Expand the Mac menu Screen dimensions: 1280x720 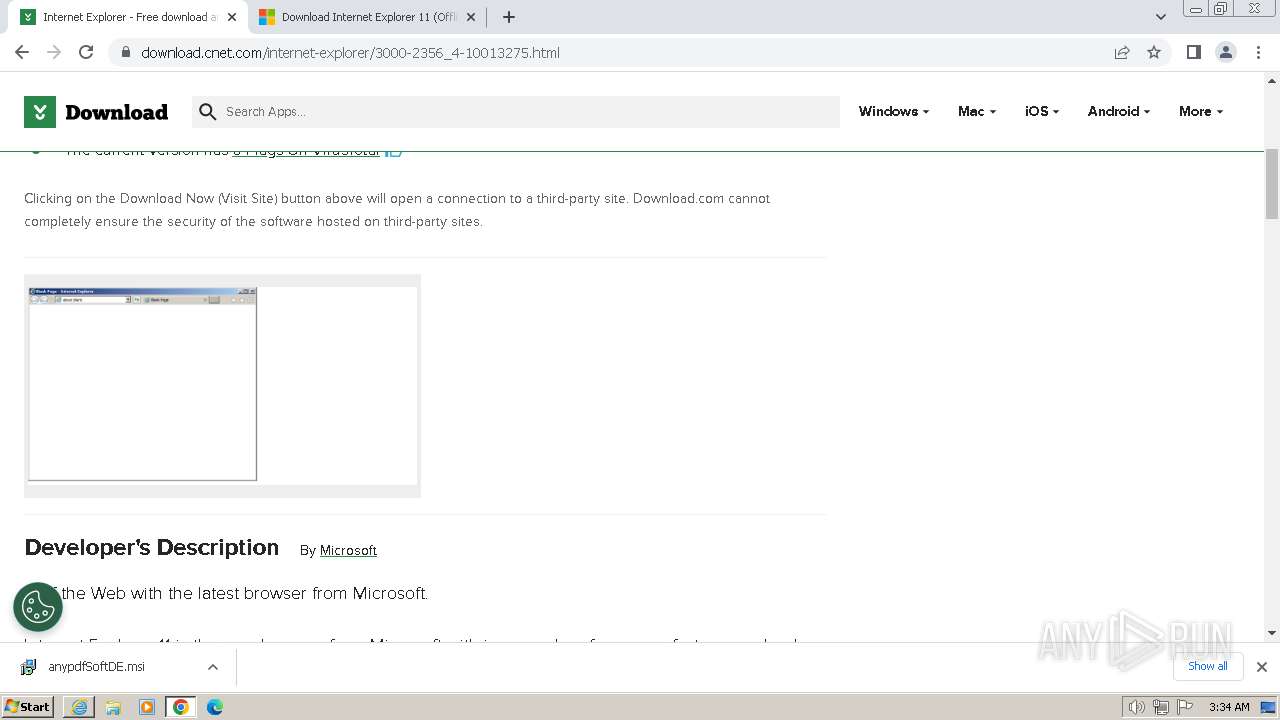(977, 111)
